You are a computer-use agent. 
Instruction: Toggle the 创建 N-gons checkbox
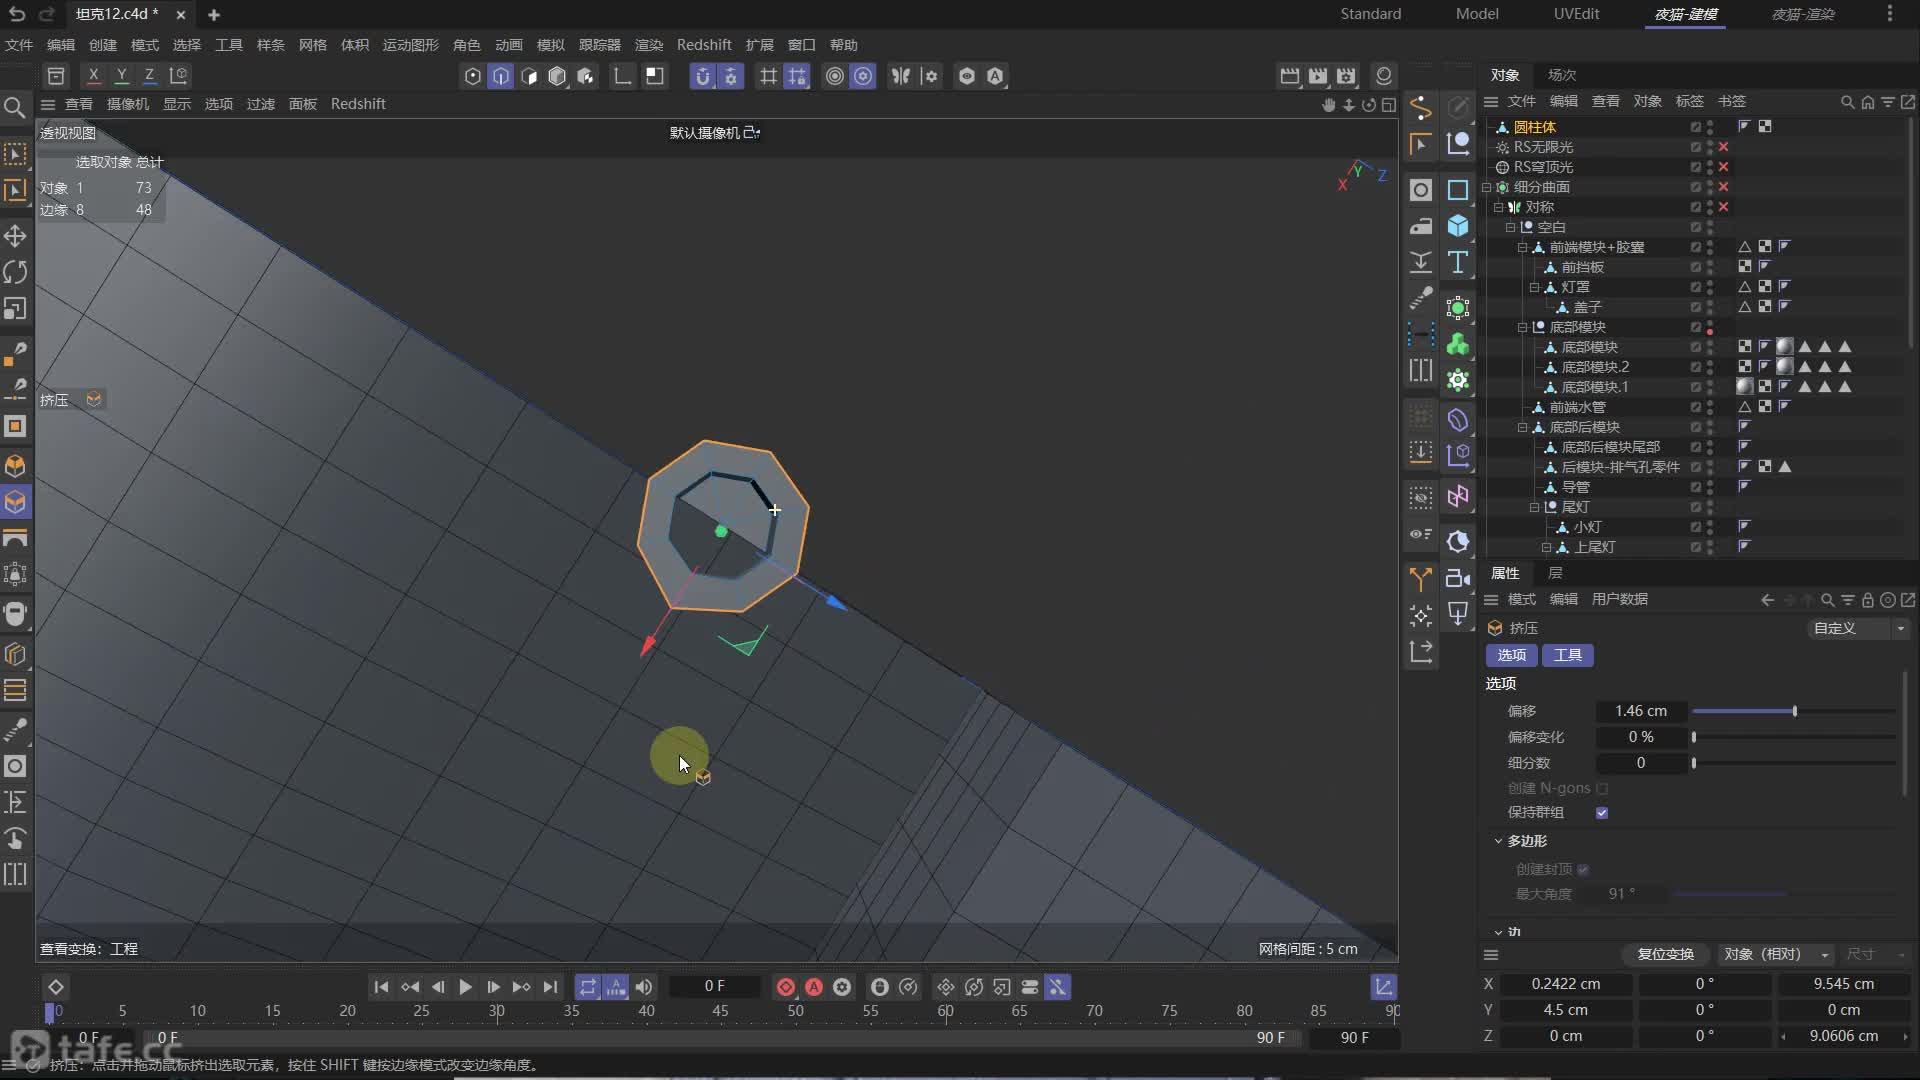[1602, 788]
